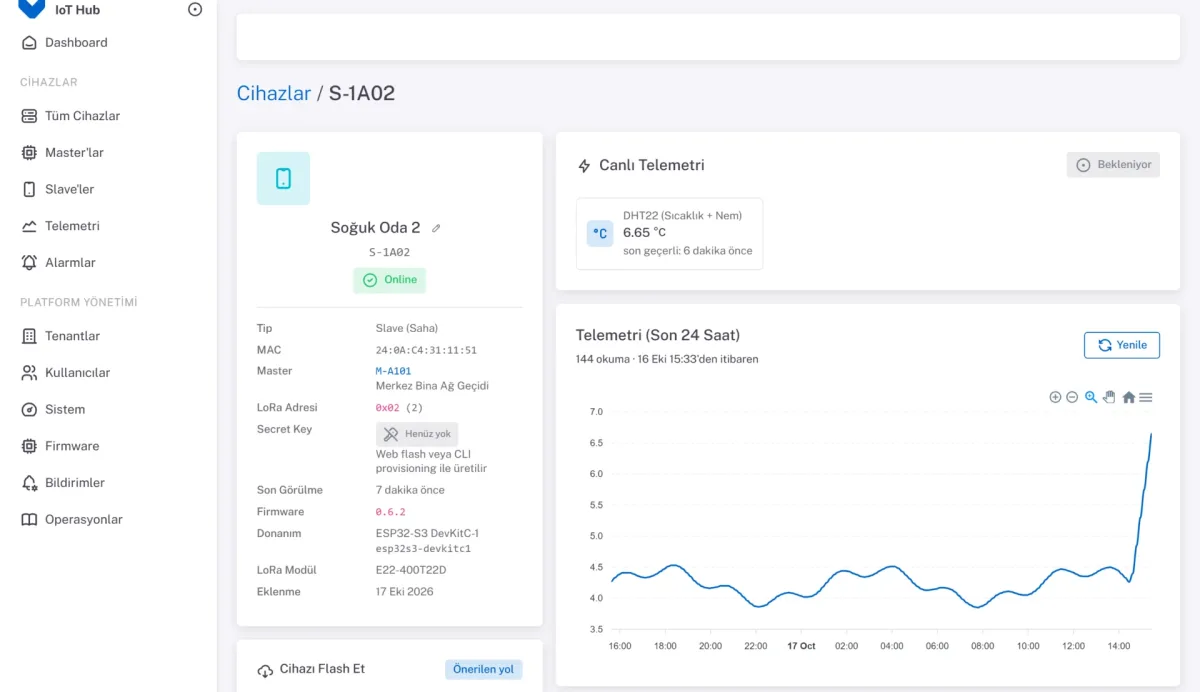This screenshot has height=692, width=1200.
Task: Reset the chart zoom with the home icon
Action: (1128, 397)
